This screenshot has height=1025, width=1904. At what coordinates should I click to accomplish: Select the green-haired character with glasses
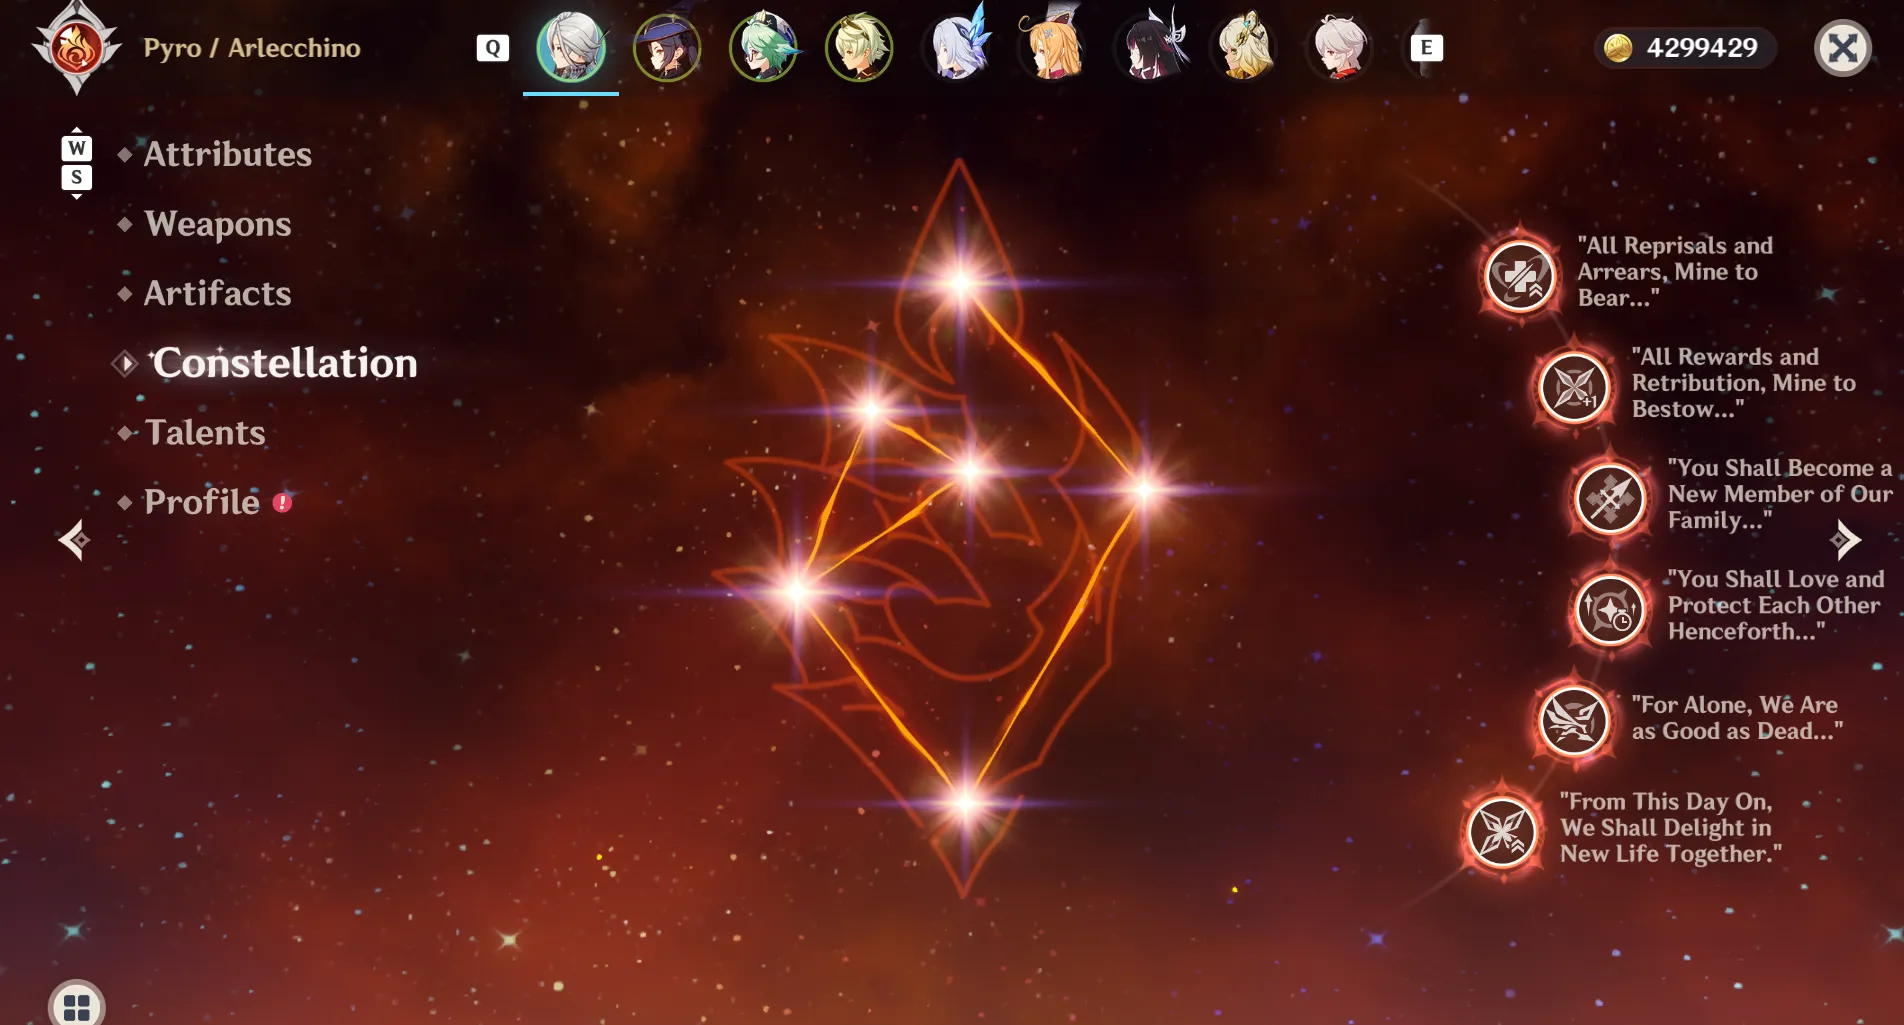763,47
